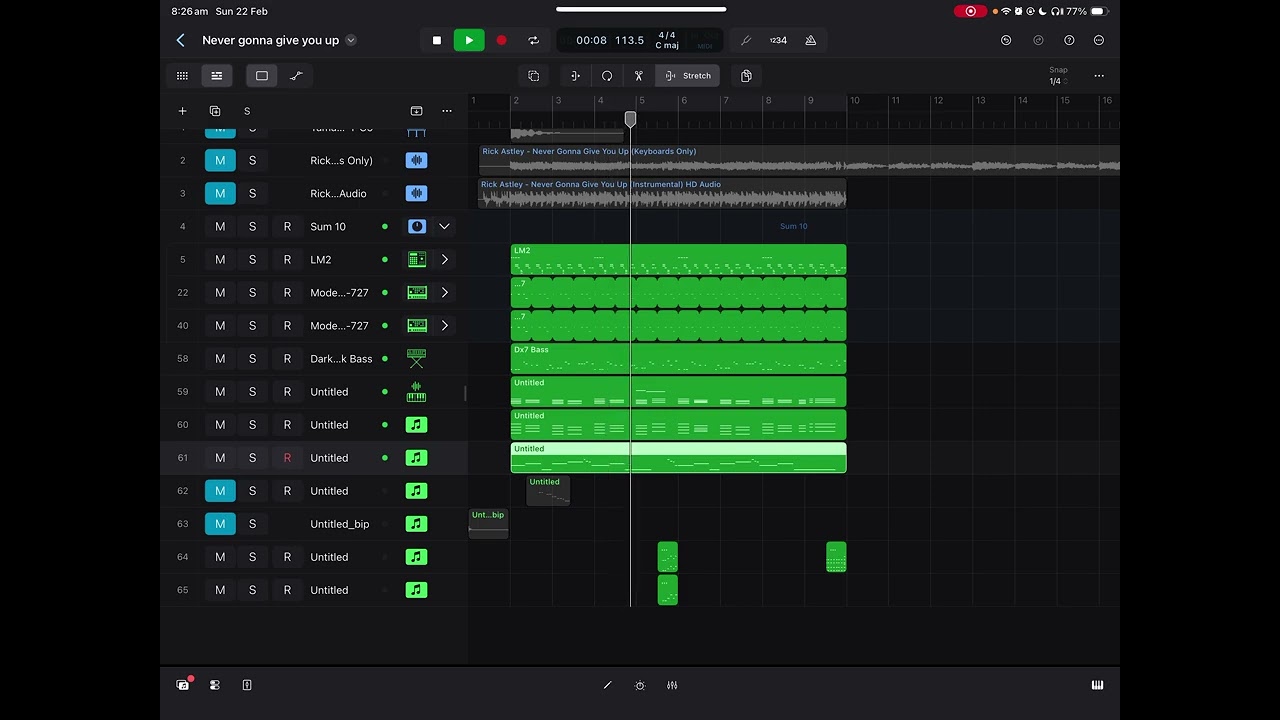Tap the track import icon in header
The image size is (1280, 720).
(x=417, y=111)
